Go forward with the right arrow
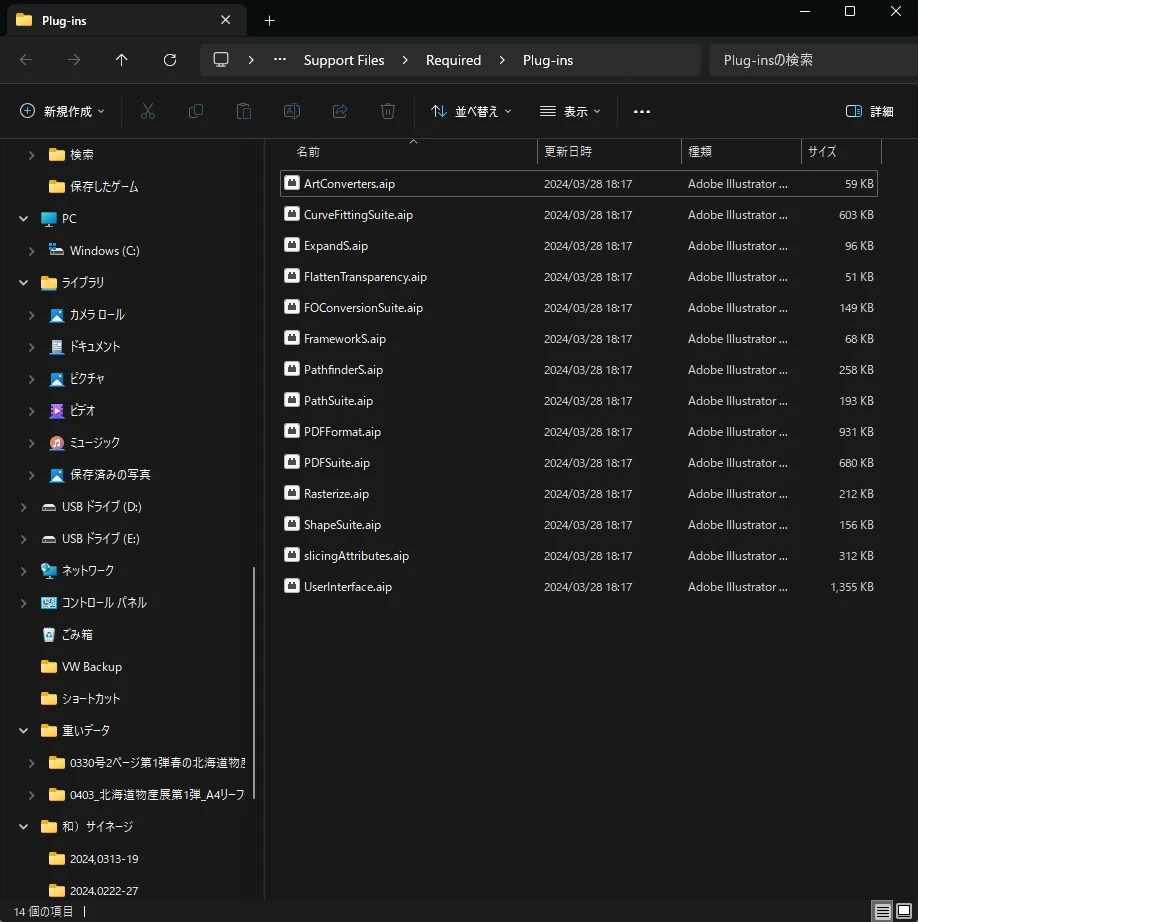This screenshot has width=1152, height=922. [x=73, y=60]
